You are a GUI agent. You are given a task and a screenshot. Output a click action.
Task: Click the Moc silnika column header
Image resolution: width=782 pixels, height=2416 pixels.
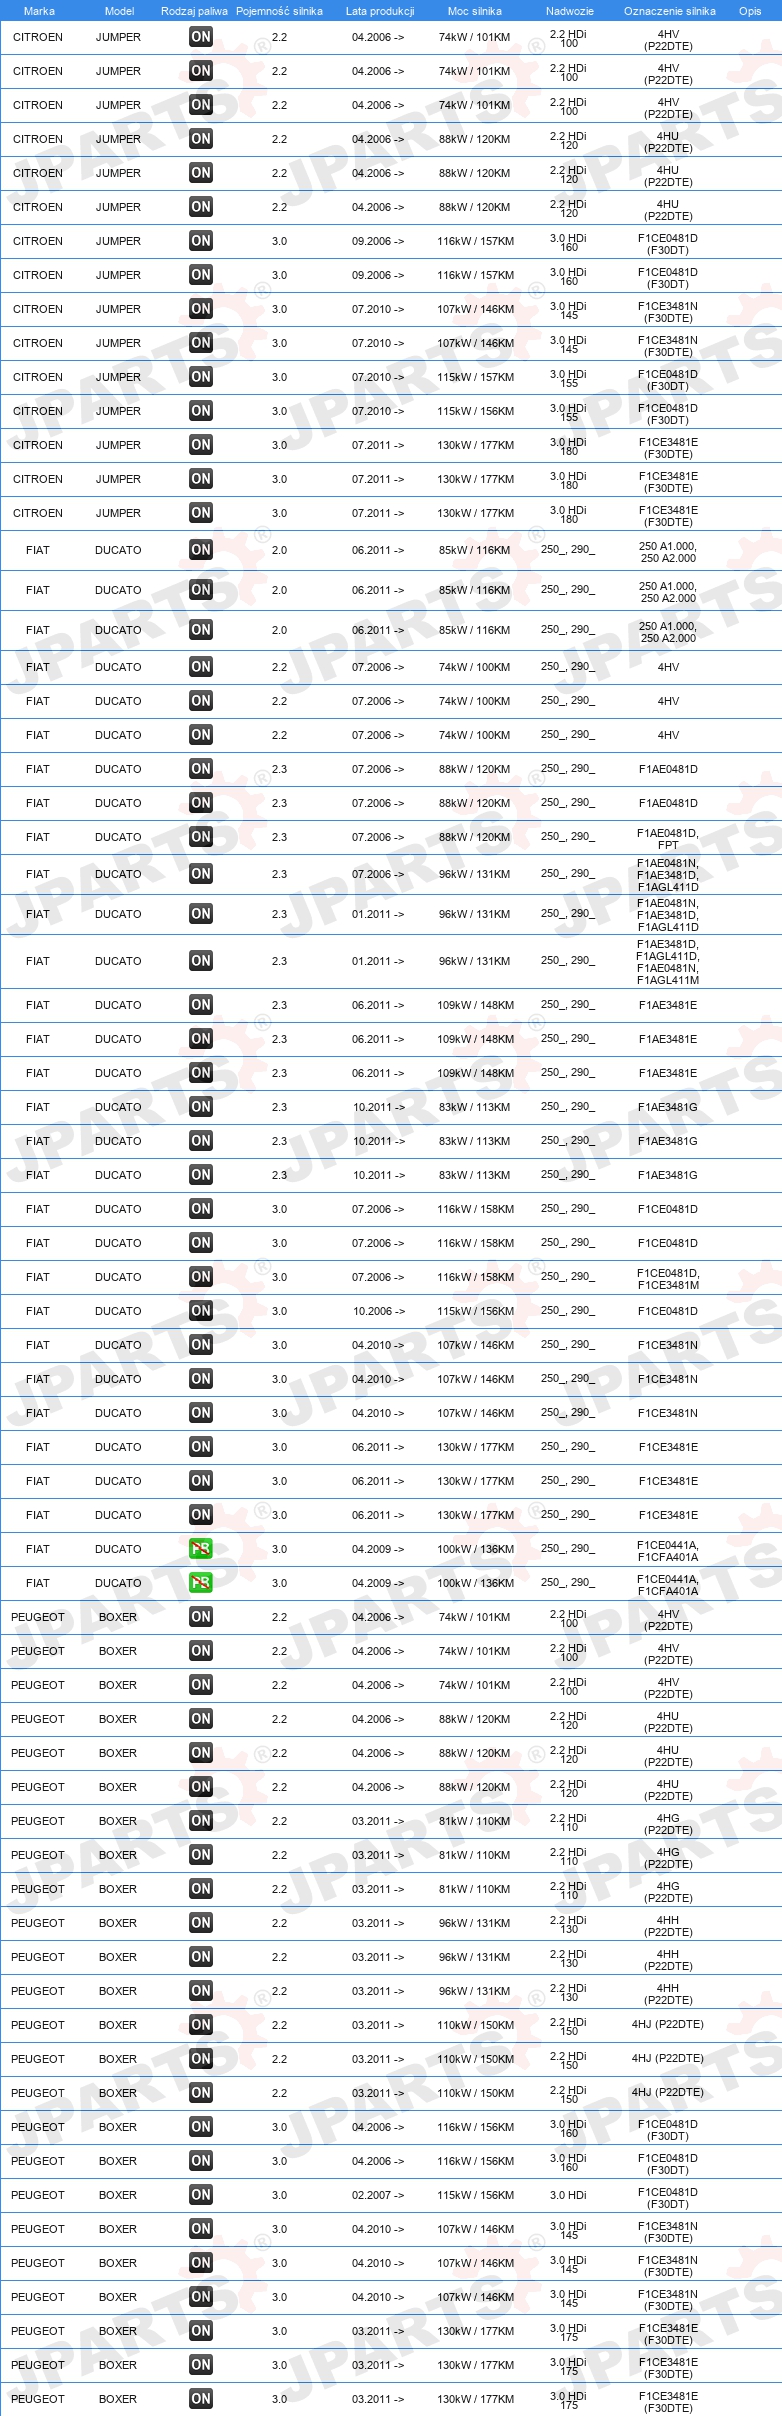[475, 11]
